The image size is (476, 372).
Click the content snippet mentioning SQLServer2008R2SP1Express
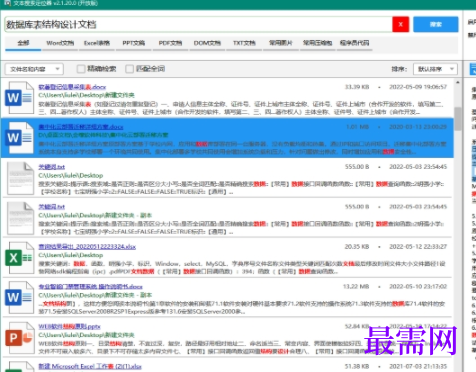click(x=242, y=308)
